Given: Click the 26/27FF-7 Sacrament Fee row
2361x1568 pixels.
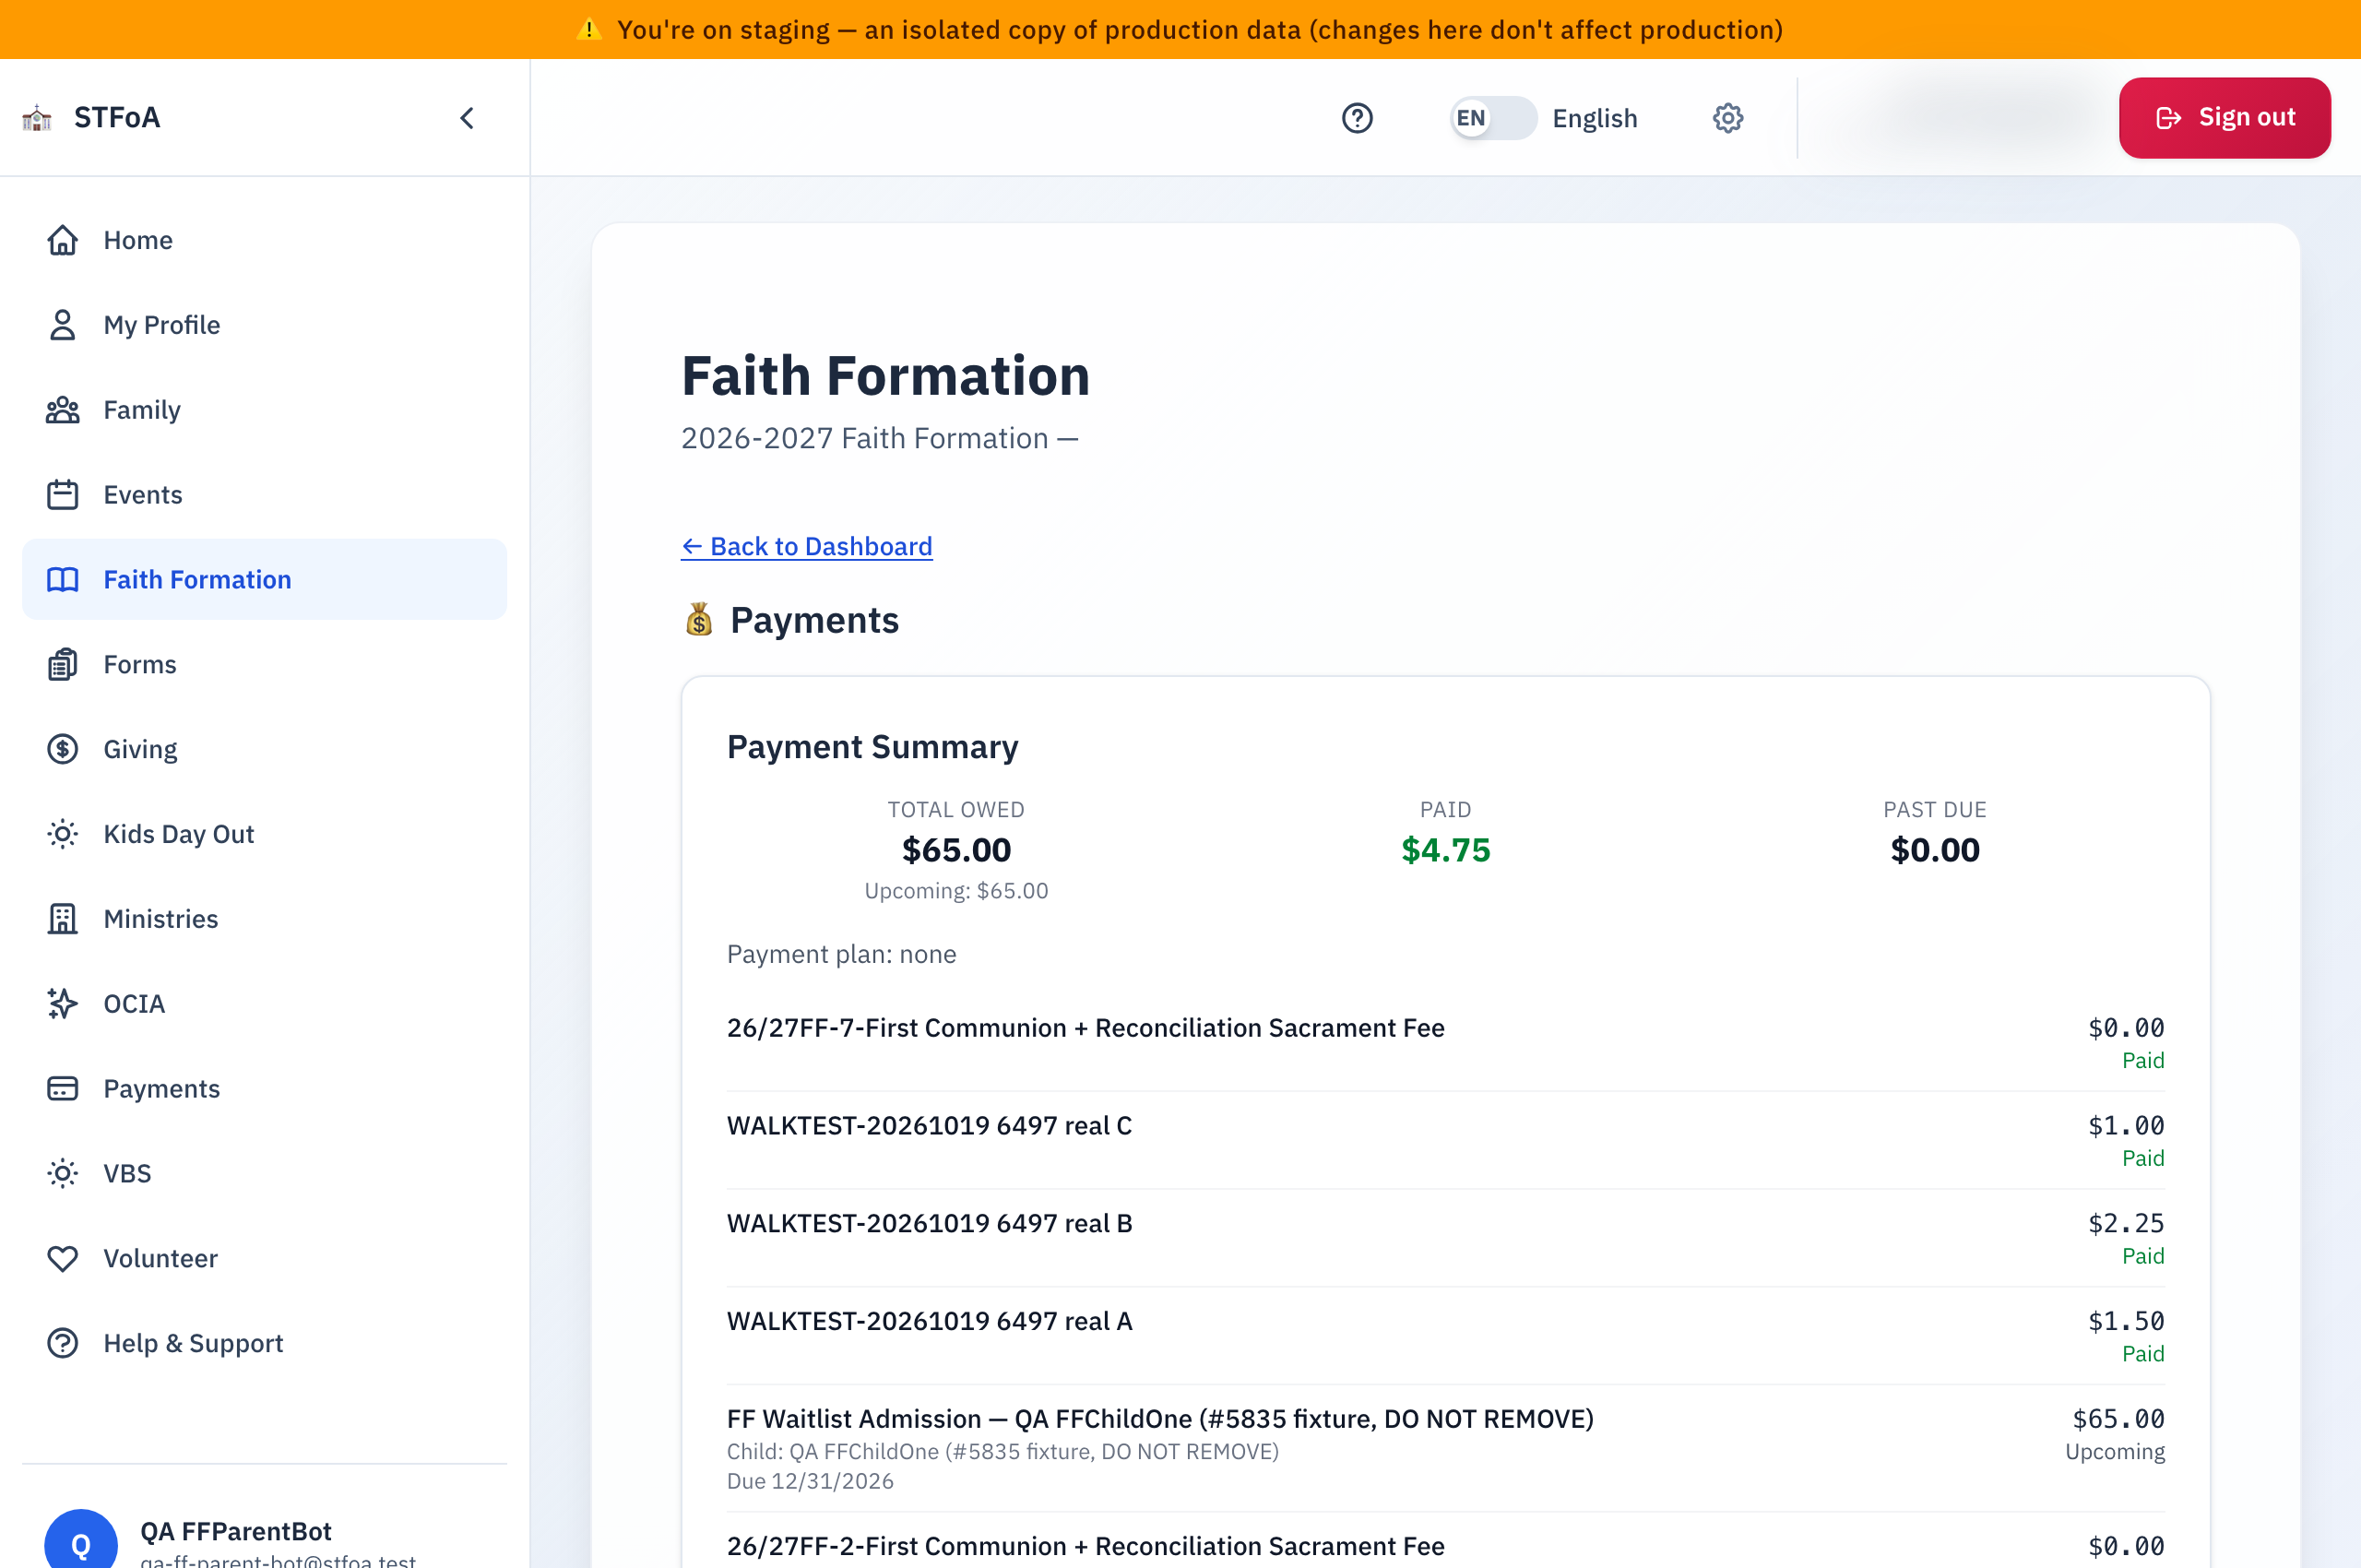Looking at the screenshot, I should tap(1446, 1043).
